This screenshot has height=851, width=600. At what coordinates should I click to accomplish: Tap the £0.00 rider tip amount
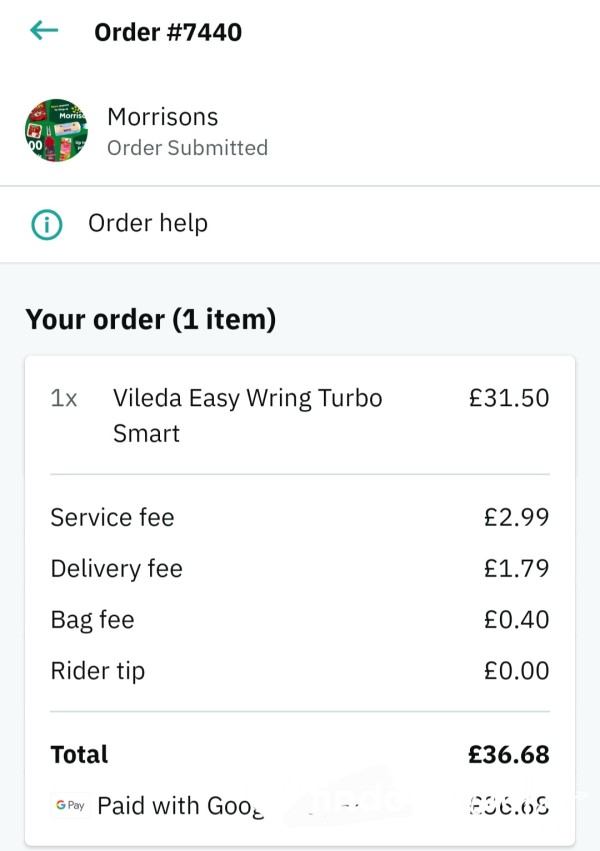tap(516, 671)
